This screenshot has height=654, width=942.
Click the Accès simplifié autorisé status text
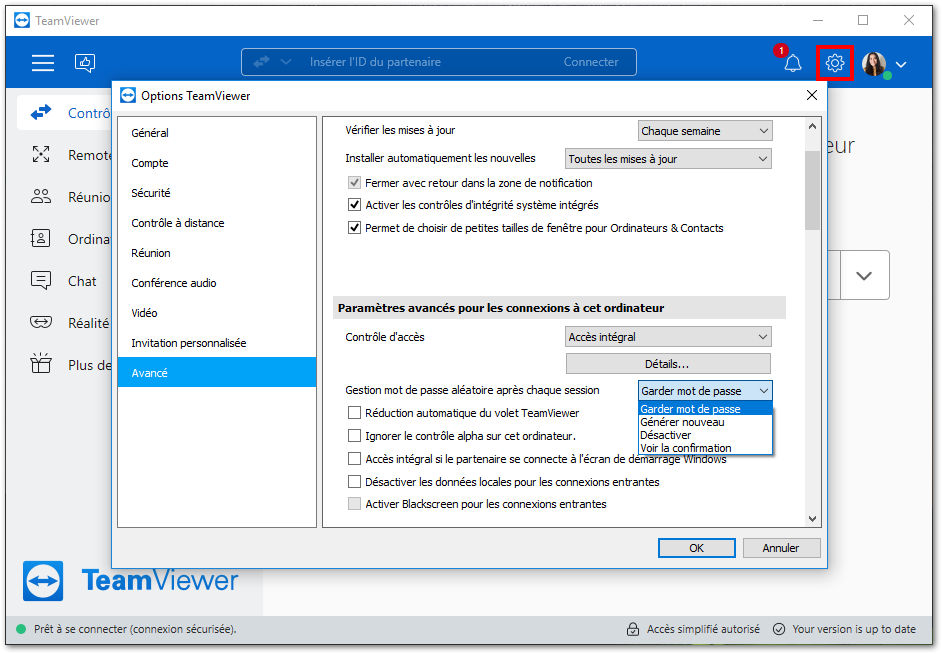703,629
